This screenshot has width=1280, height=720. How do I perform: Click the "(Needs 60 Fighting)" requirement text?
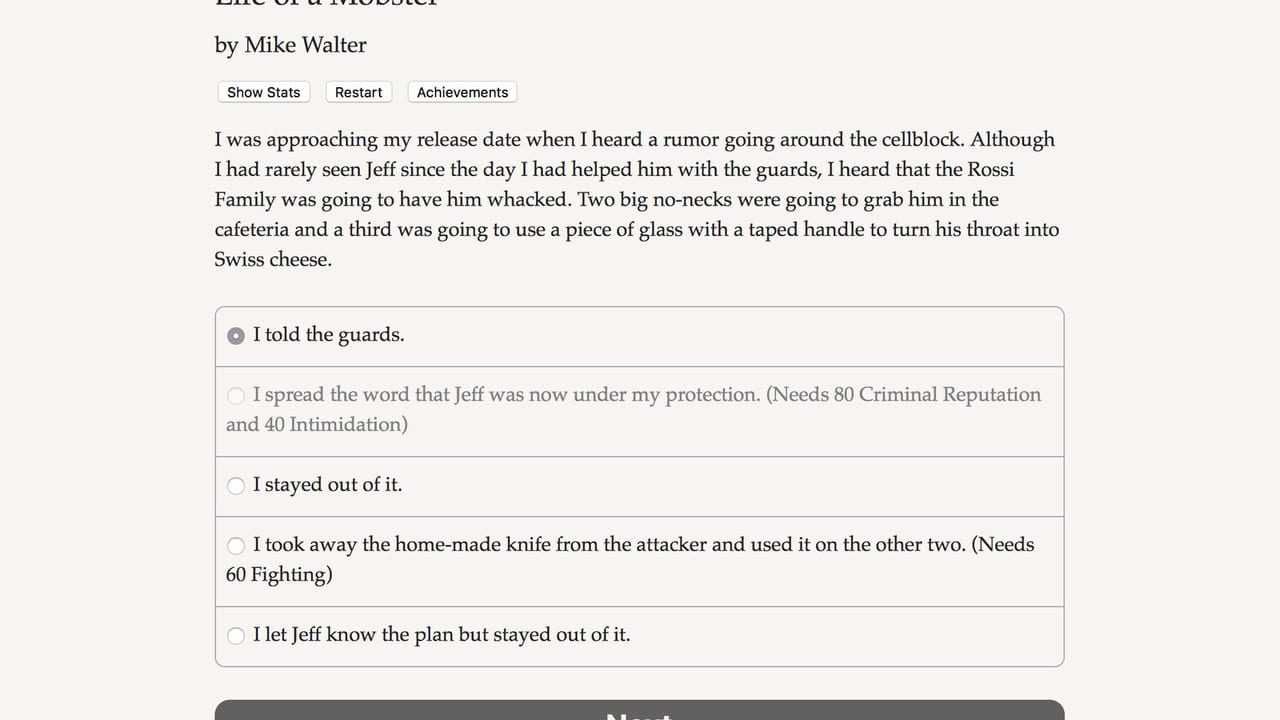[x=279, y=575]
